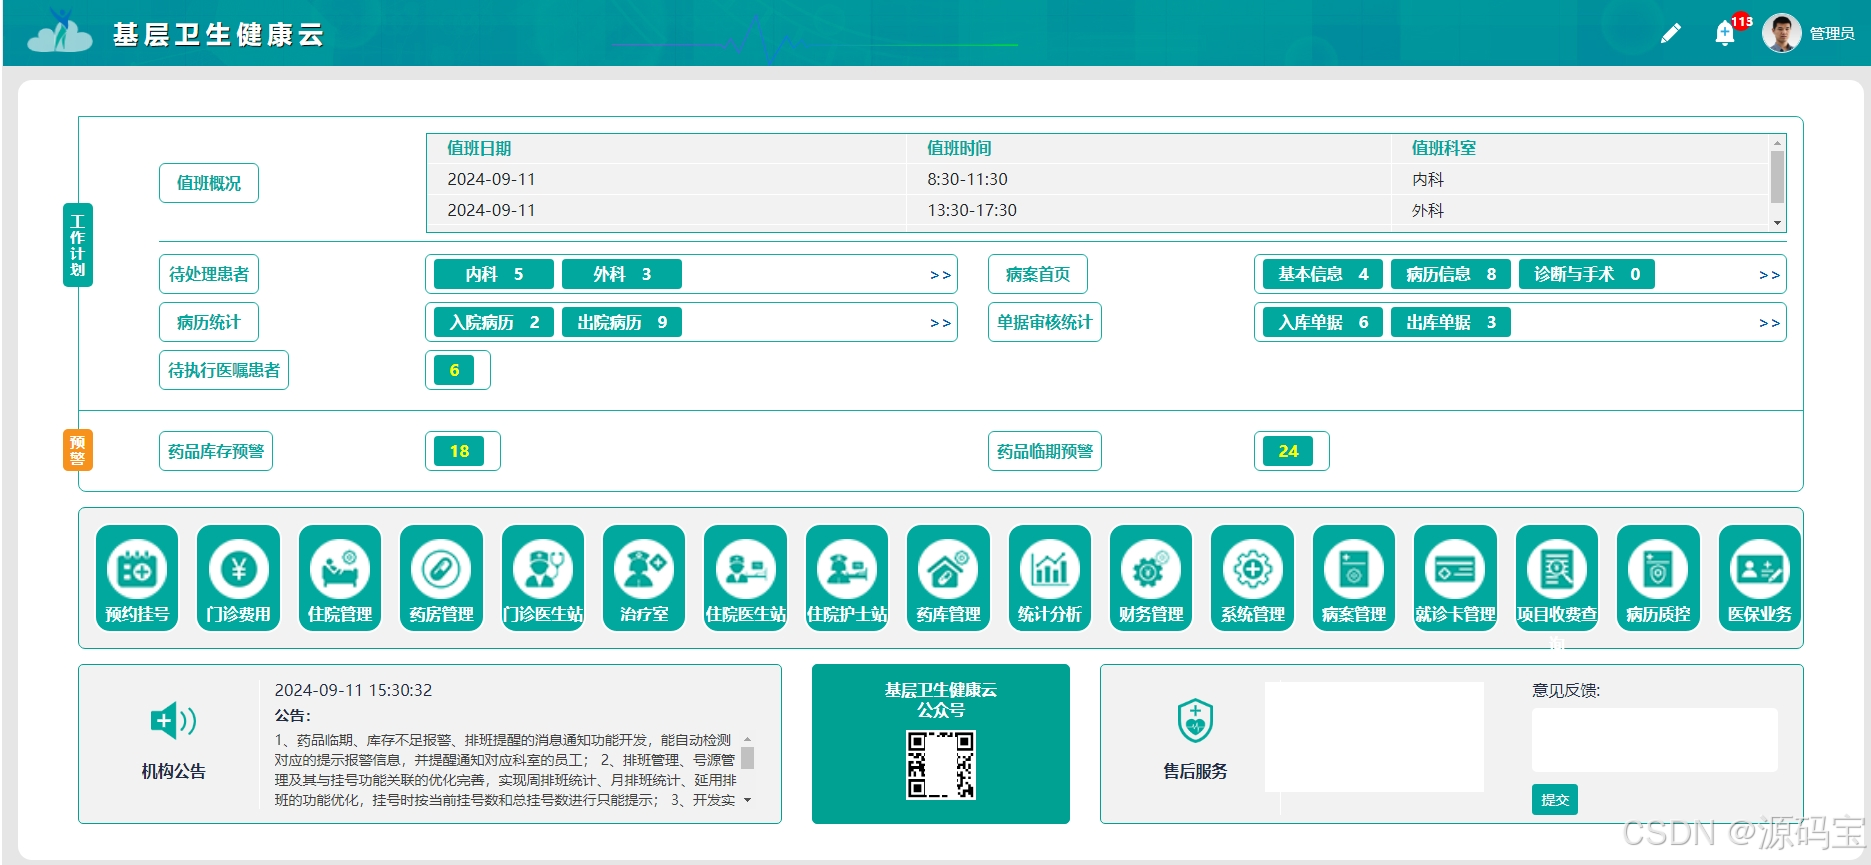Viewport: 1871px width, 865px height.
Task: Expand the 病历统计 list with >> arrows
Action: (x=940, y=323)
